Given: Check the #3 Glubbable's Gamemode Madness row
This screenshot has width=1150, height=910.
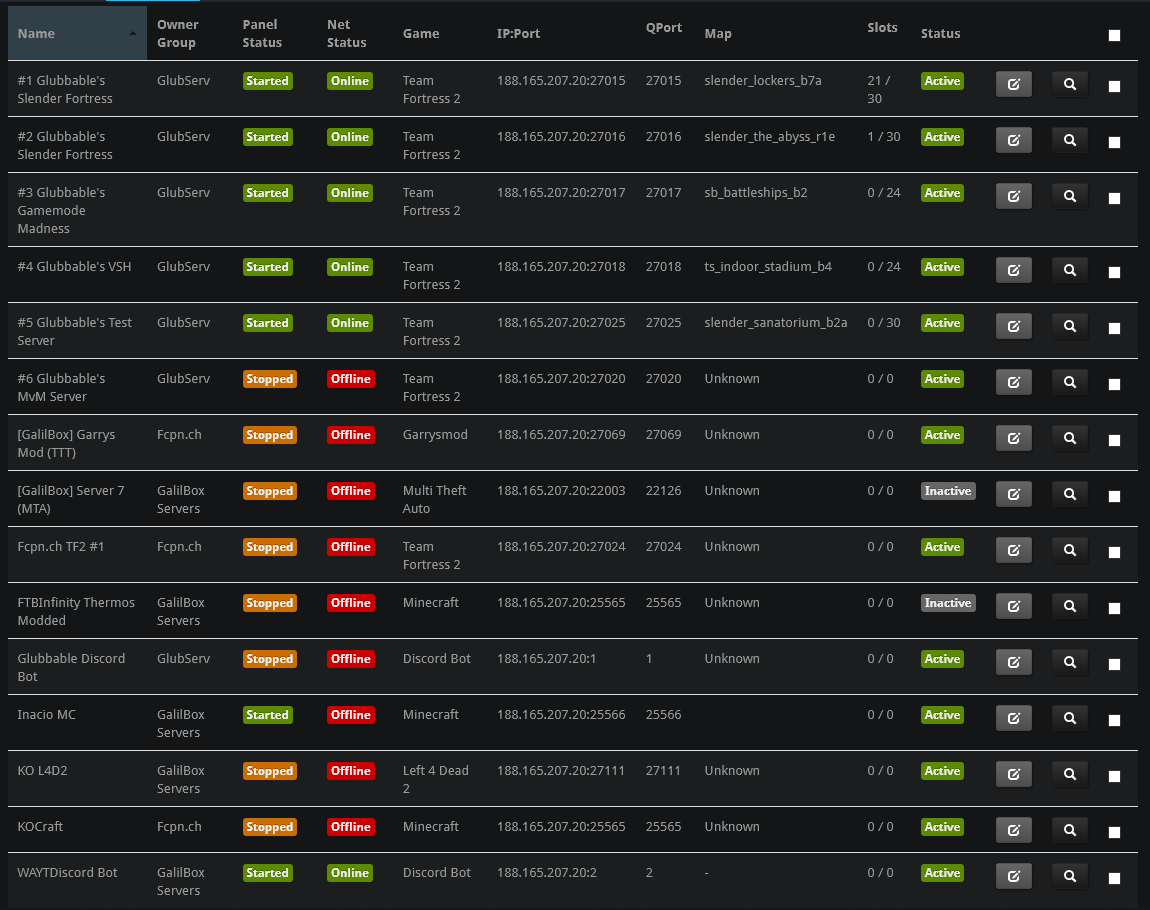Looking at the screenshot, I should 1114,199.
